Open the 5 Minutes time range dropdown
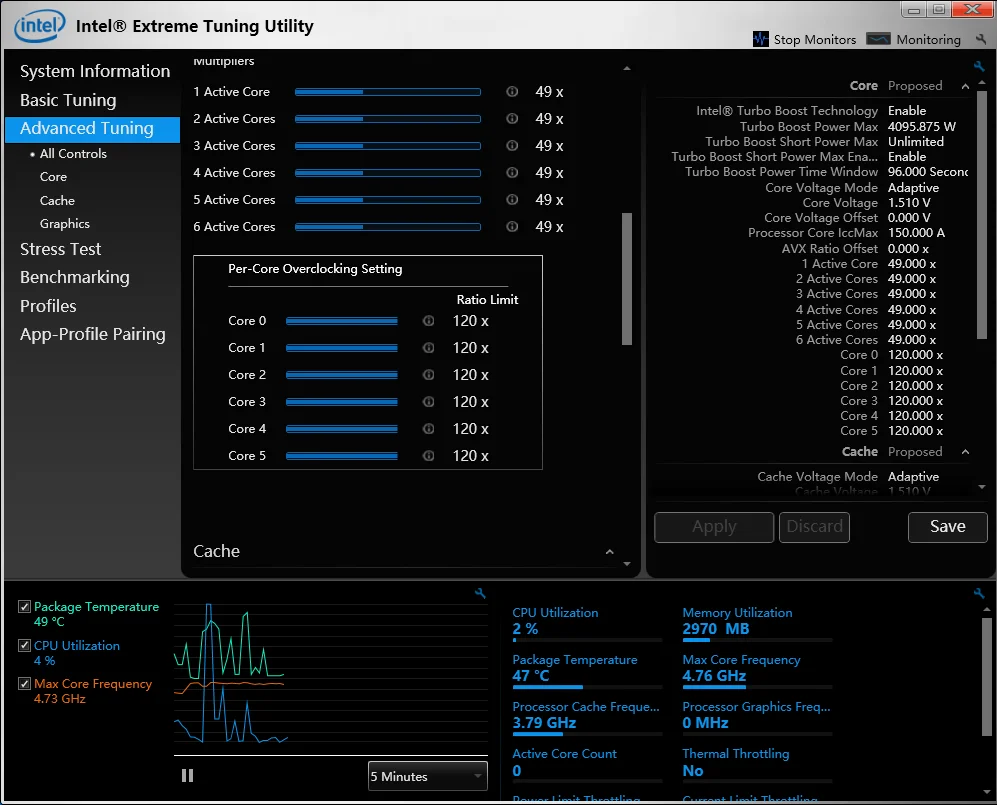 pyautogui.click(x=427, y=776)
